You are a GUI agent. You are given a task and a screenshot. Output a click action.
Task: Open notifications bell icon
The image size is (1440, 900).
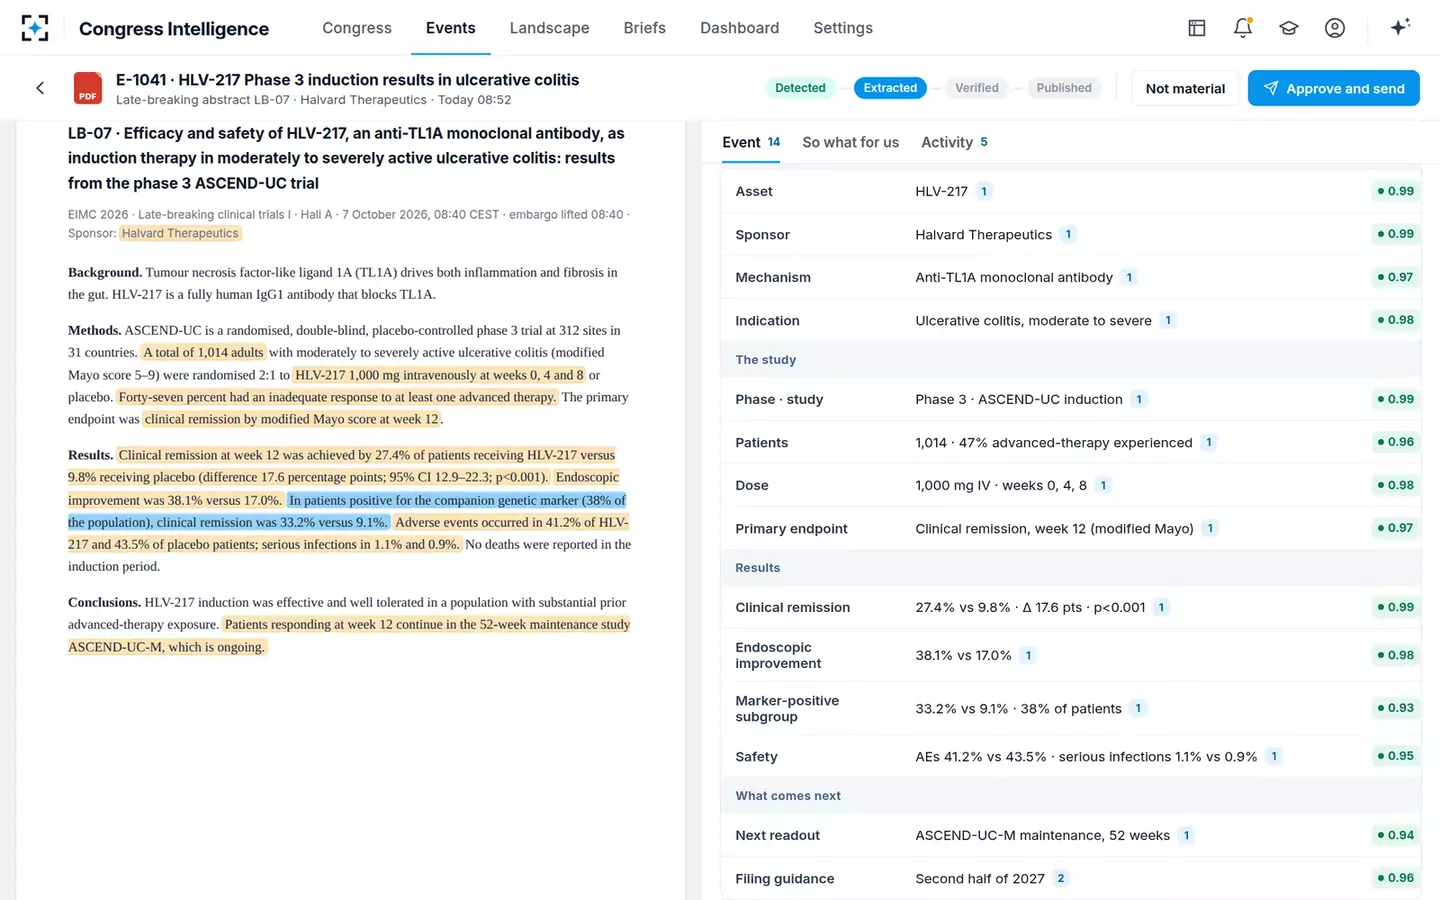tap(1243, 28)
